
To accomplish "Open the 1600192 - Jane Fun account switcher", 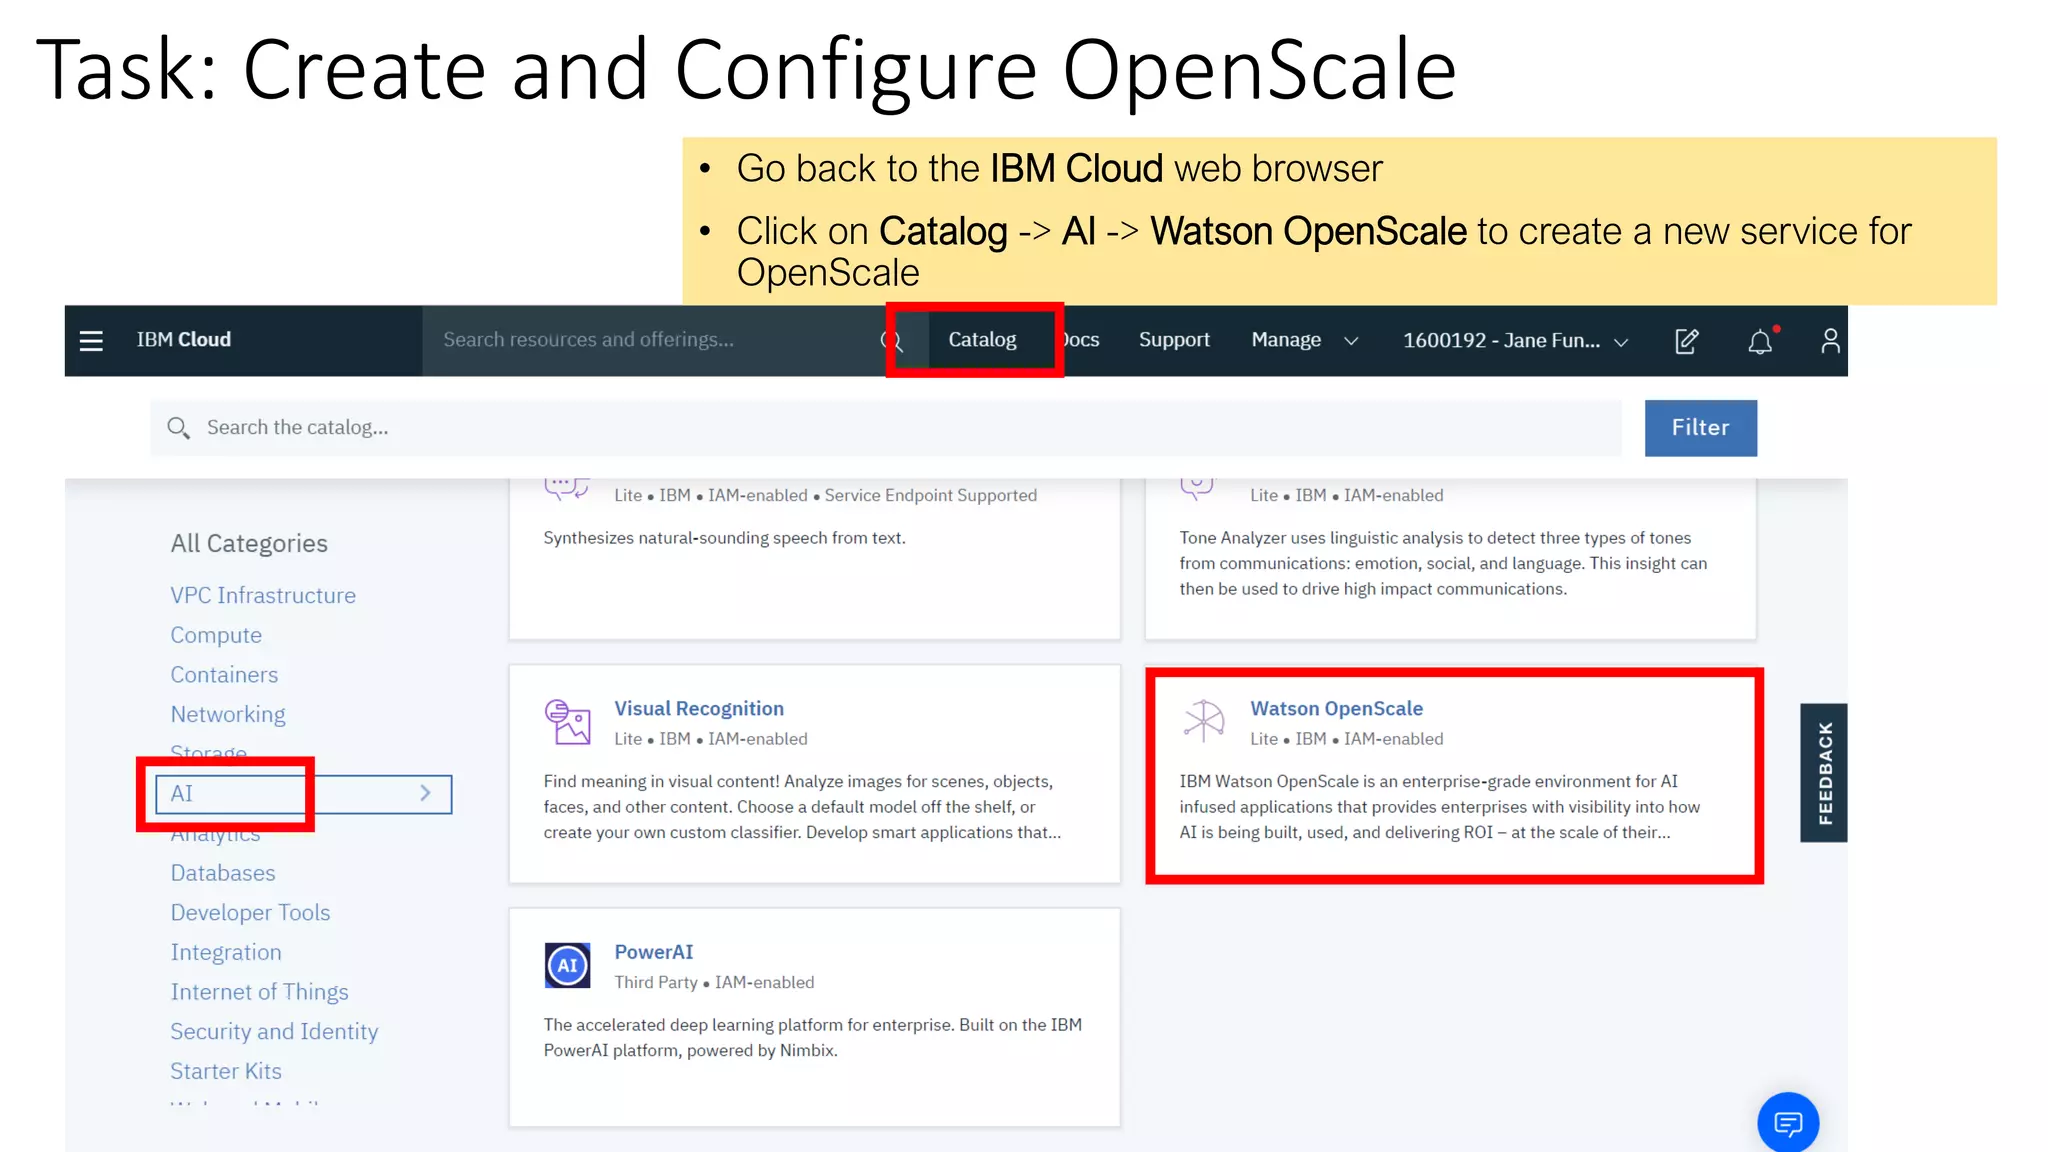I will click(x=1515, y=341).
